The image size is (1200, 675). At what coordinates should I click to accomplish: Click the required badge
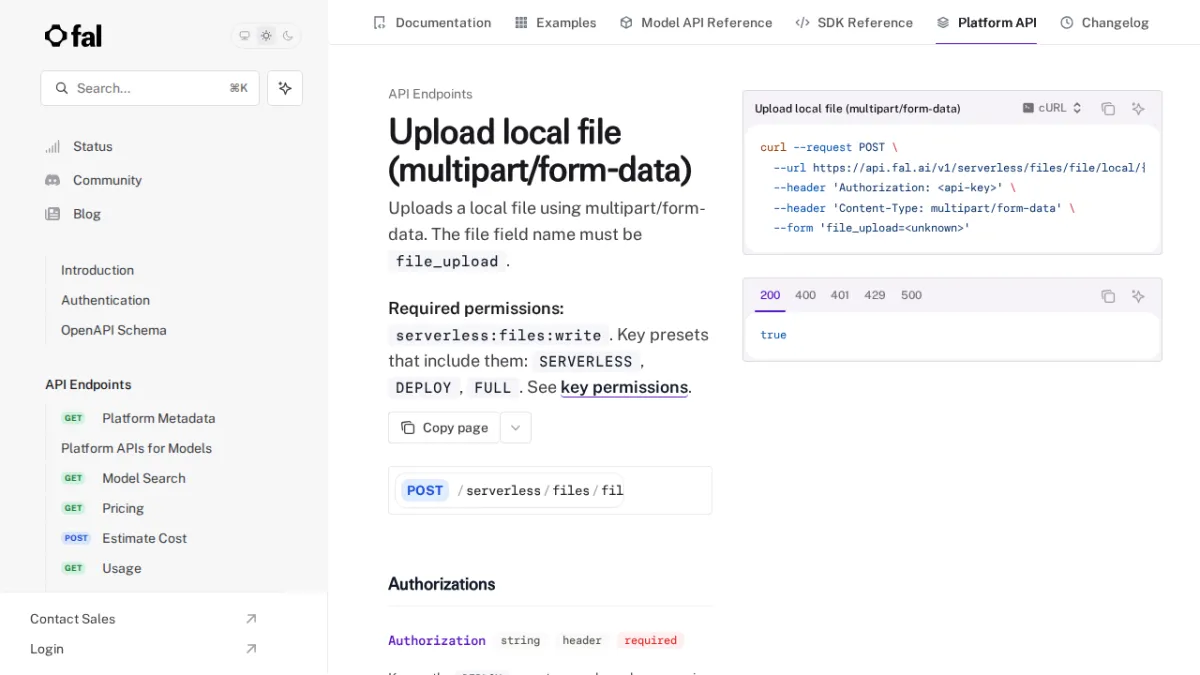pyautogui.click(x=651, y=640)
